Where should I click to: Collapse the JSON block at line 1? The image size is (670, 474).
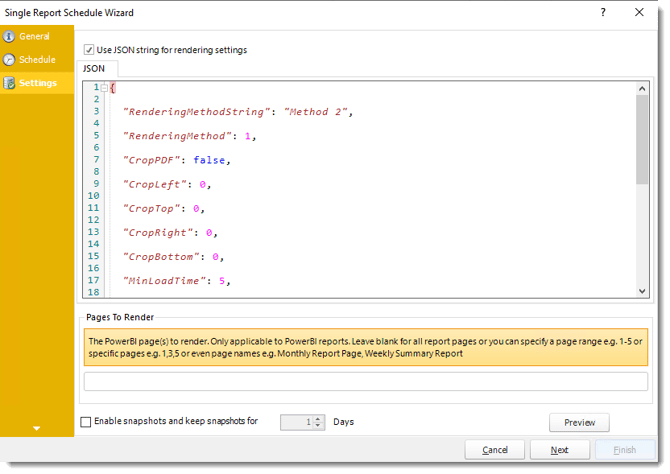(x=104, y=88)
